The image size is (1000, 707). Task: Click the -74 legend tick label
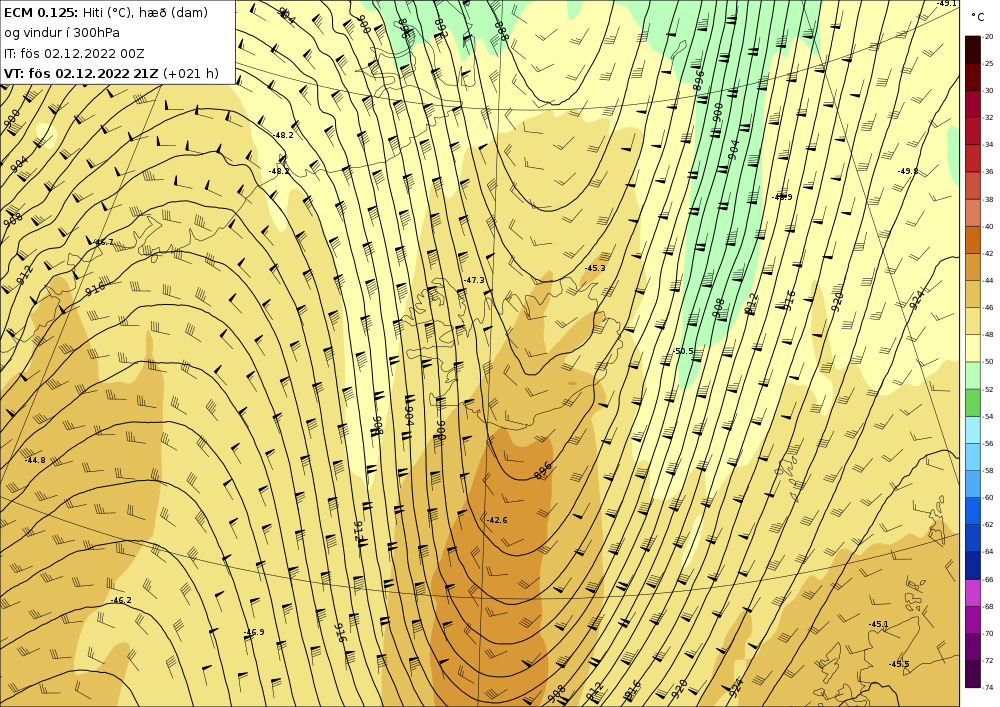pos(988,687)
